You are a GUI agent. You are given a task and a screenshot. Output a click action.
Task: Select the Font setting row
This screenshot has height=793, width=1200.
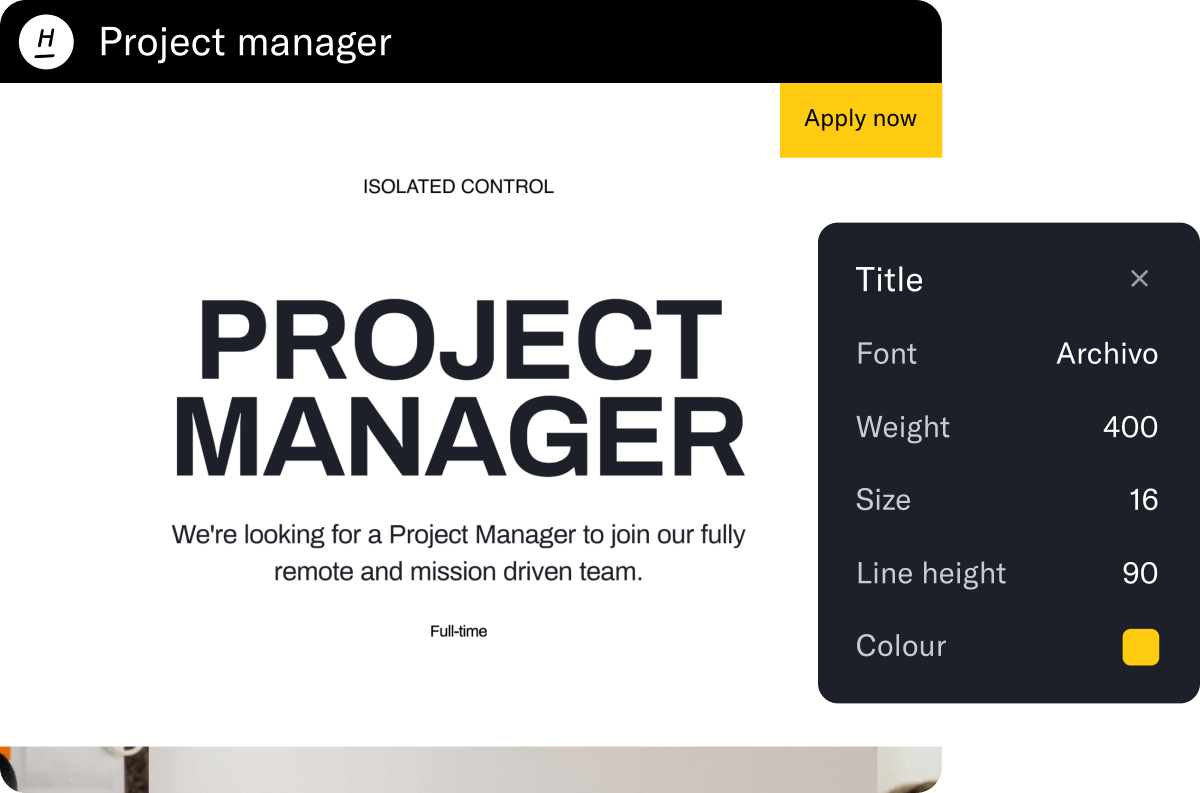point(886,354)
